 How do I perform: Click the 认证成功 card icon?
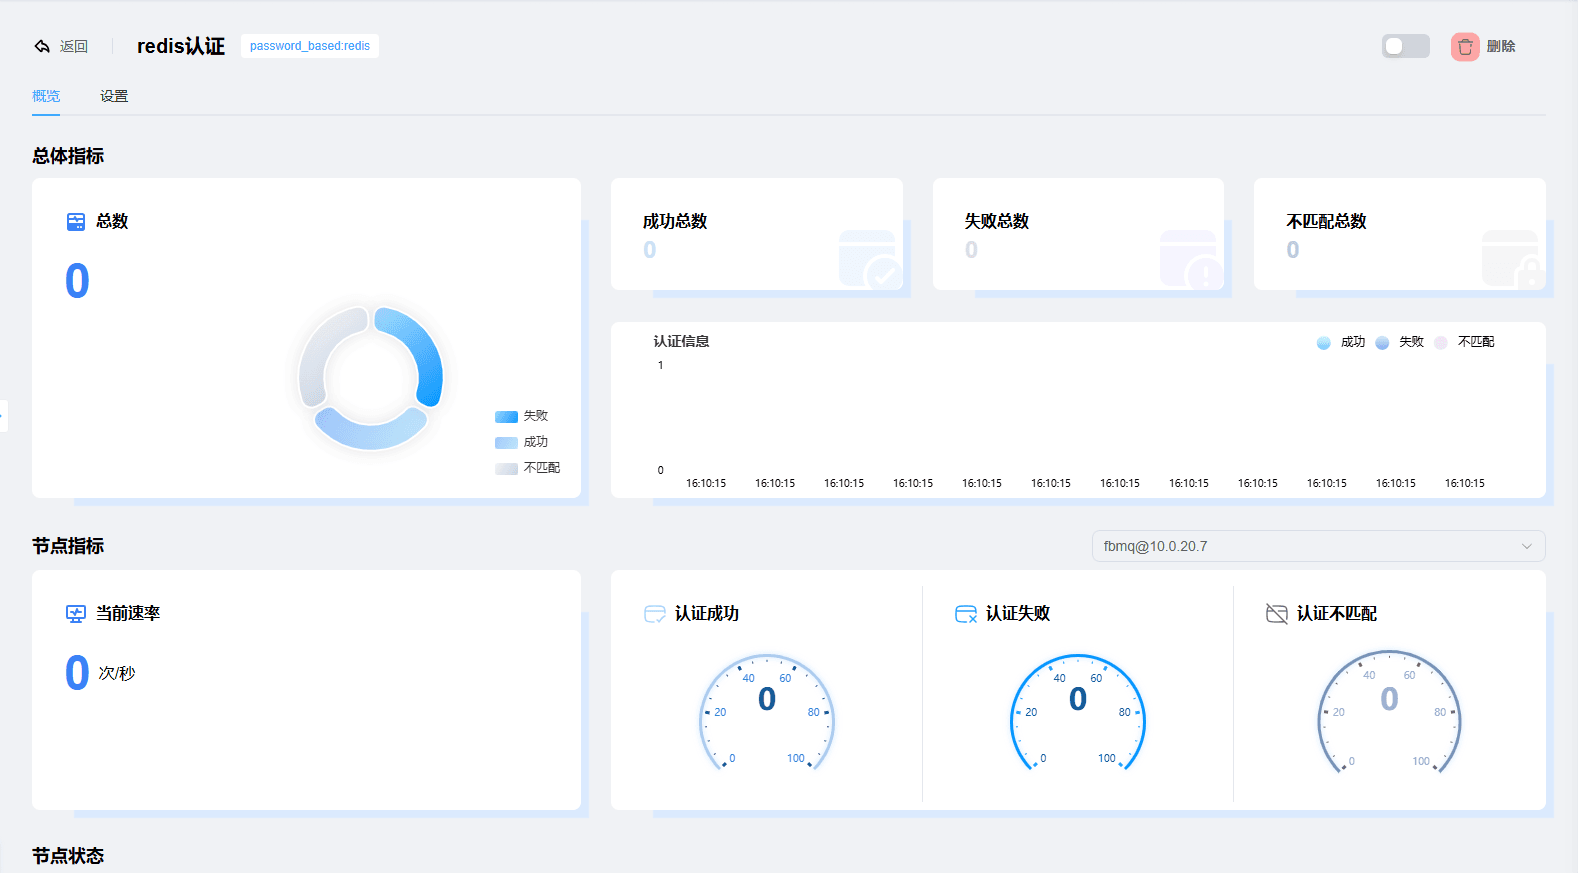[655, 614]
